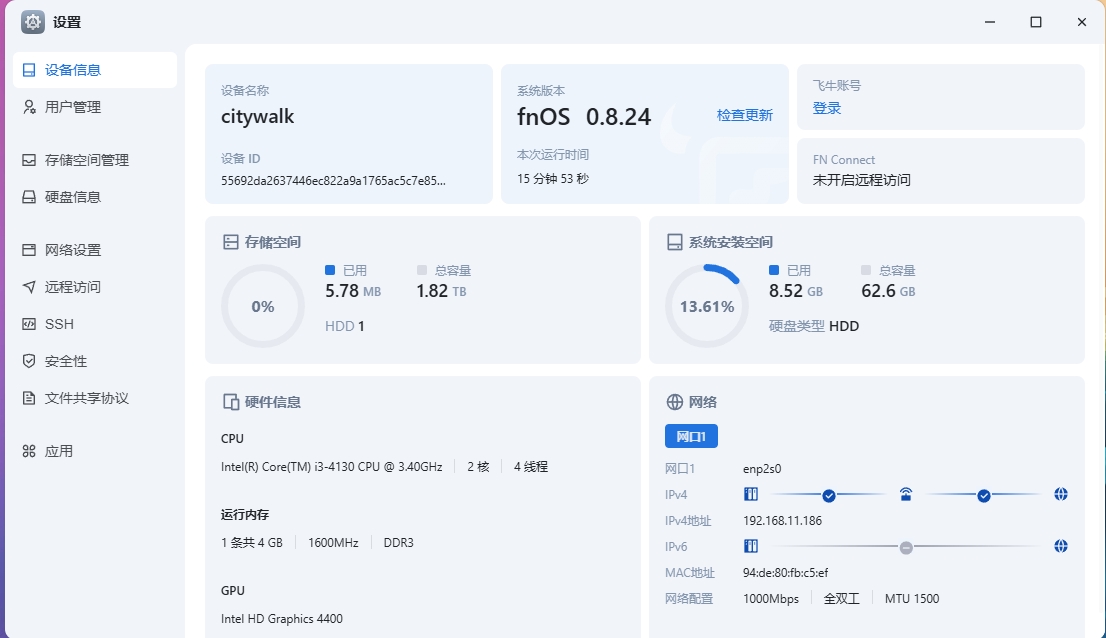The width and height of the screenshot is (1106, 638).
Task: Click the 应用 grid icon
Action: (x=29, y=451)
